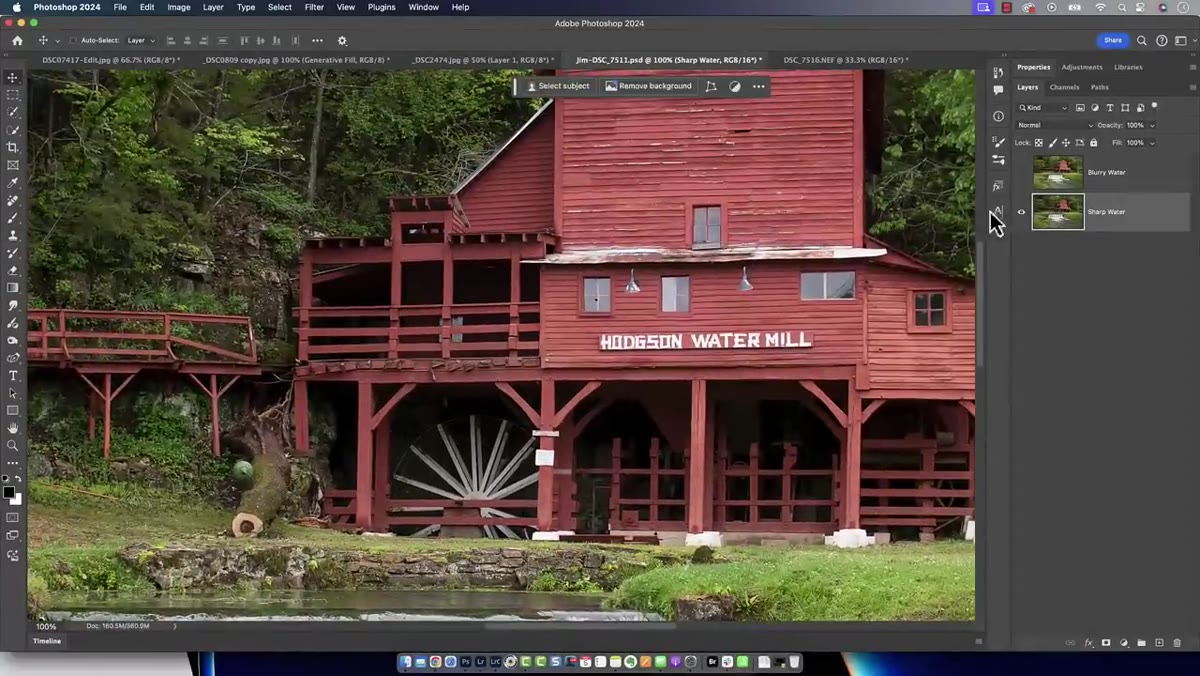Open the Auto-Select Layer dropdown
1200x676 pixels.
click(x=139, y=41)
